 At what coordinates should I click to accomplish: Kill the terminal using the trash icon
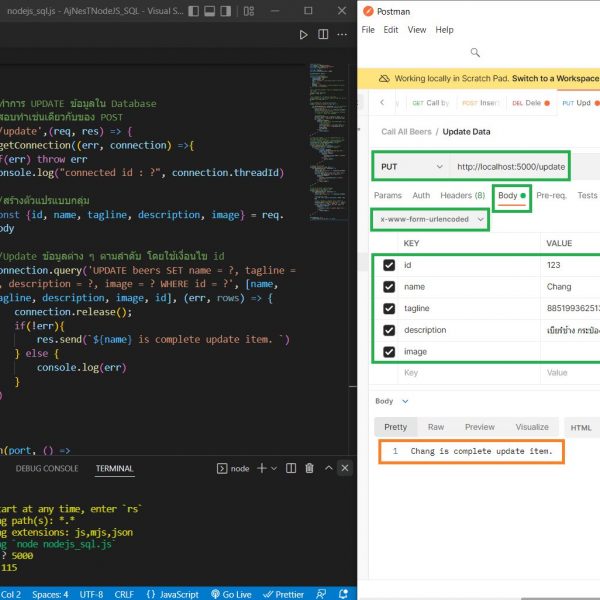click(310, 468)
